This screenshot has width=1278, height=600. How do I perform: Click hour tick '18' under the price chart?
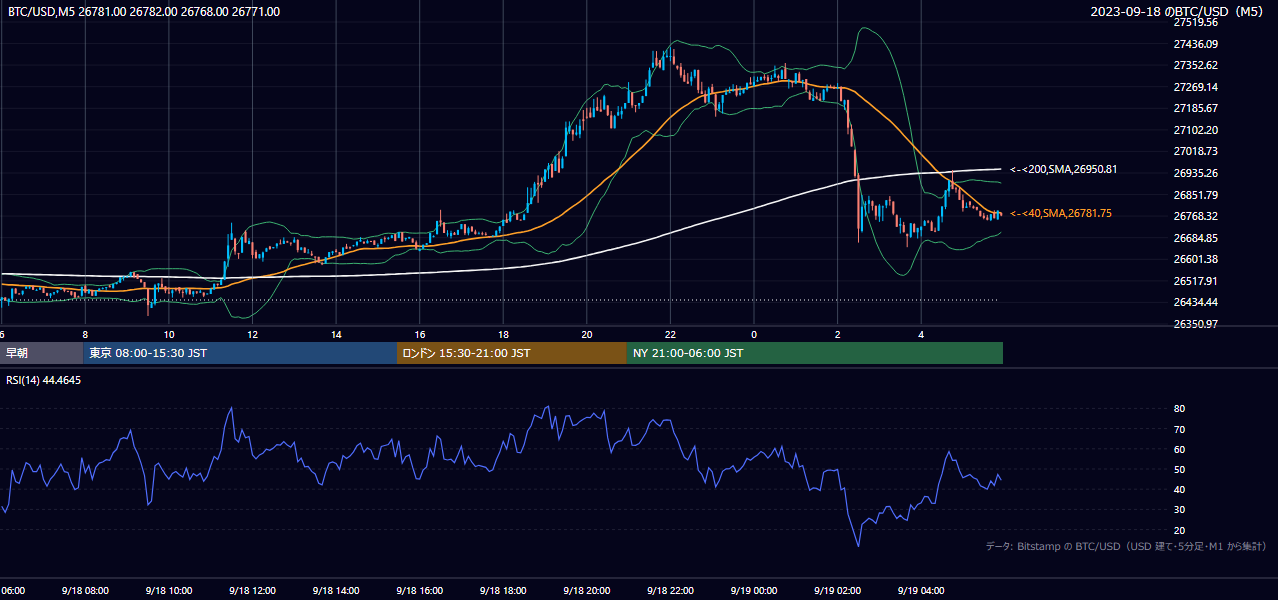coord(503,334)
